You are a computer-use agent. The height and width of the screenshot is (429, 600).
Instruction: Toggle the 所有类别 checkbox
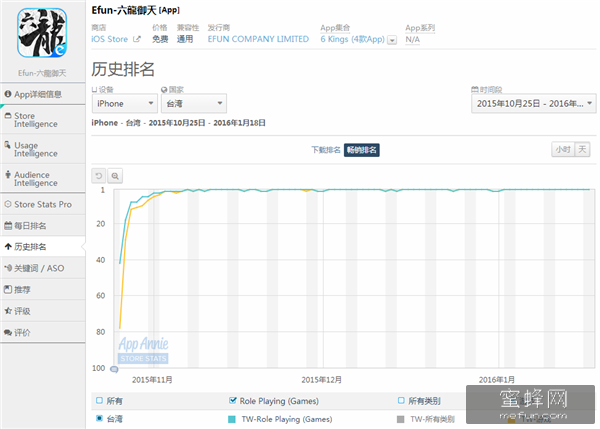coord(401,400)
